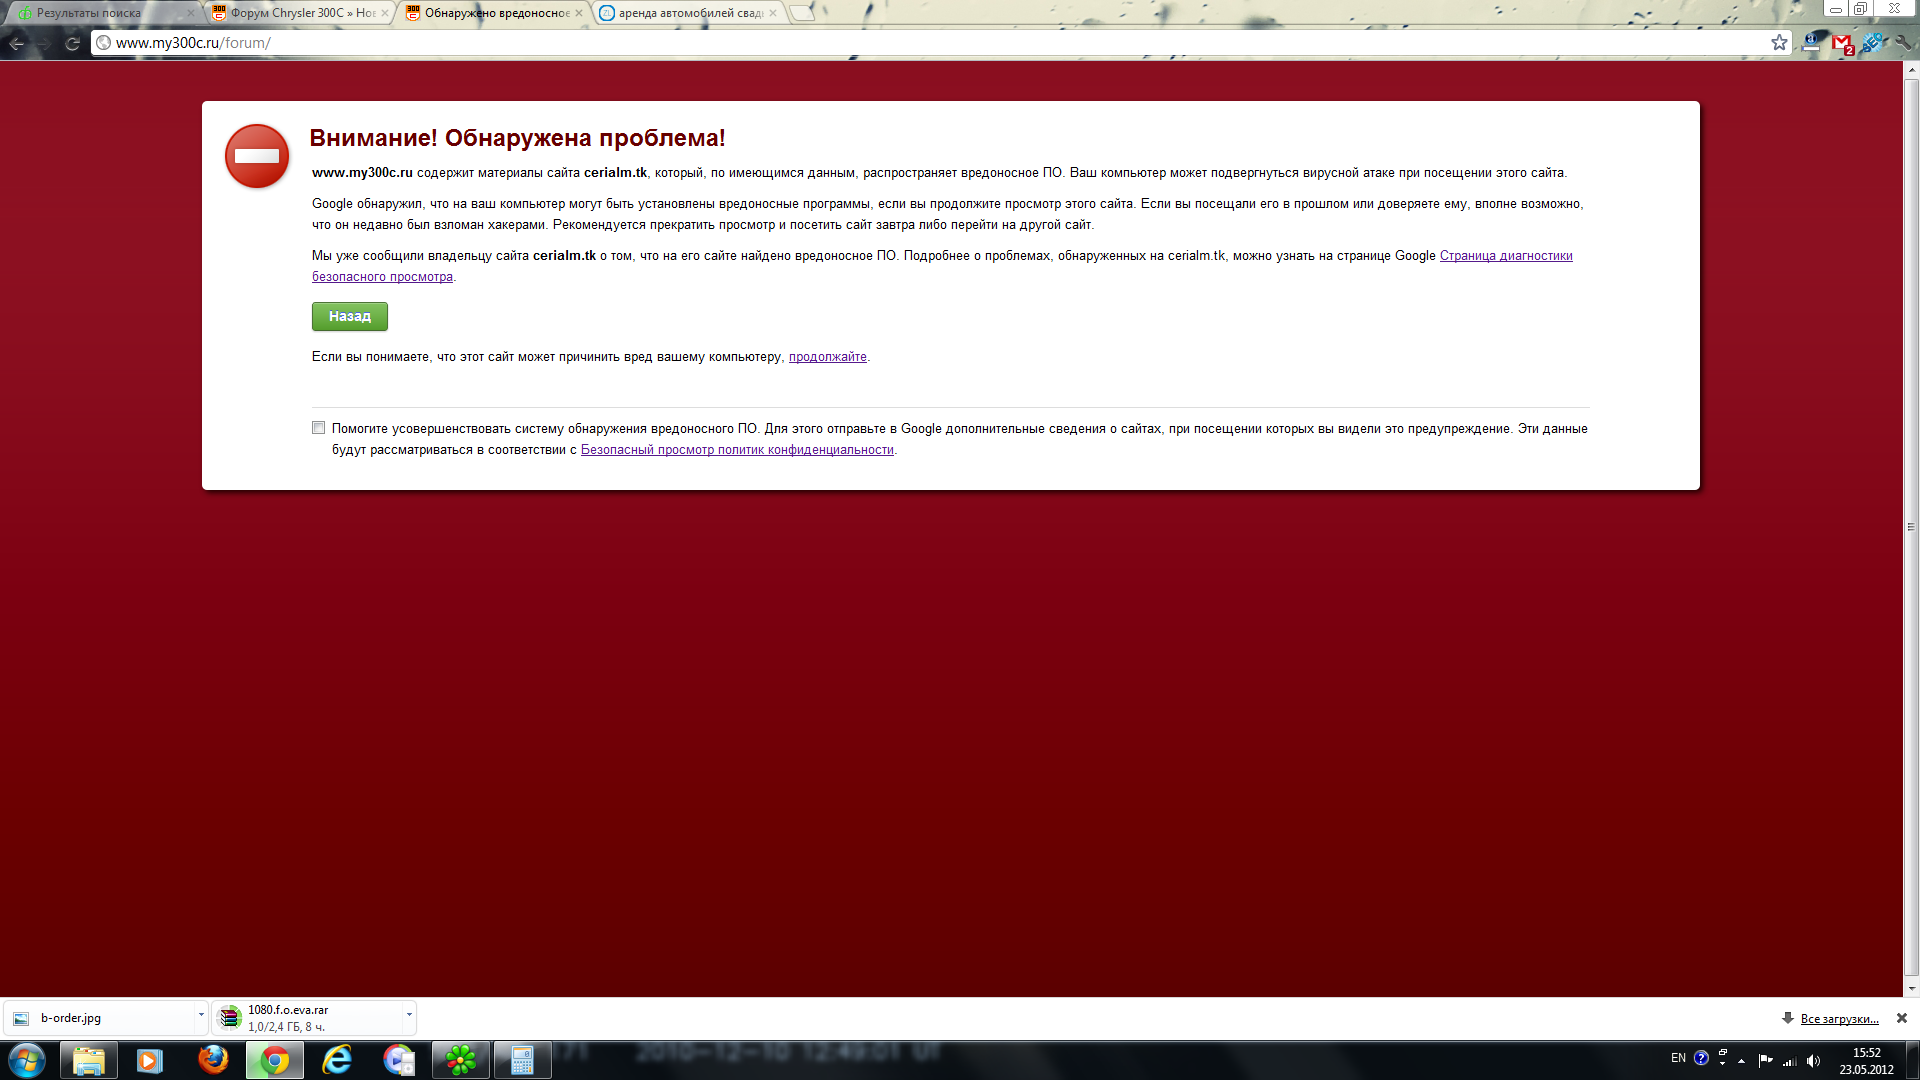Open Chrome's wrench settings menu
Screen dimensions: 1920x1080
click(1902, 42)
